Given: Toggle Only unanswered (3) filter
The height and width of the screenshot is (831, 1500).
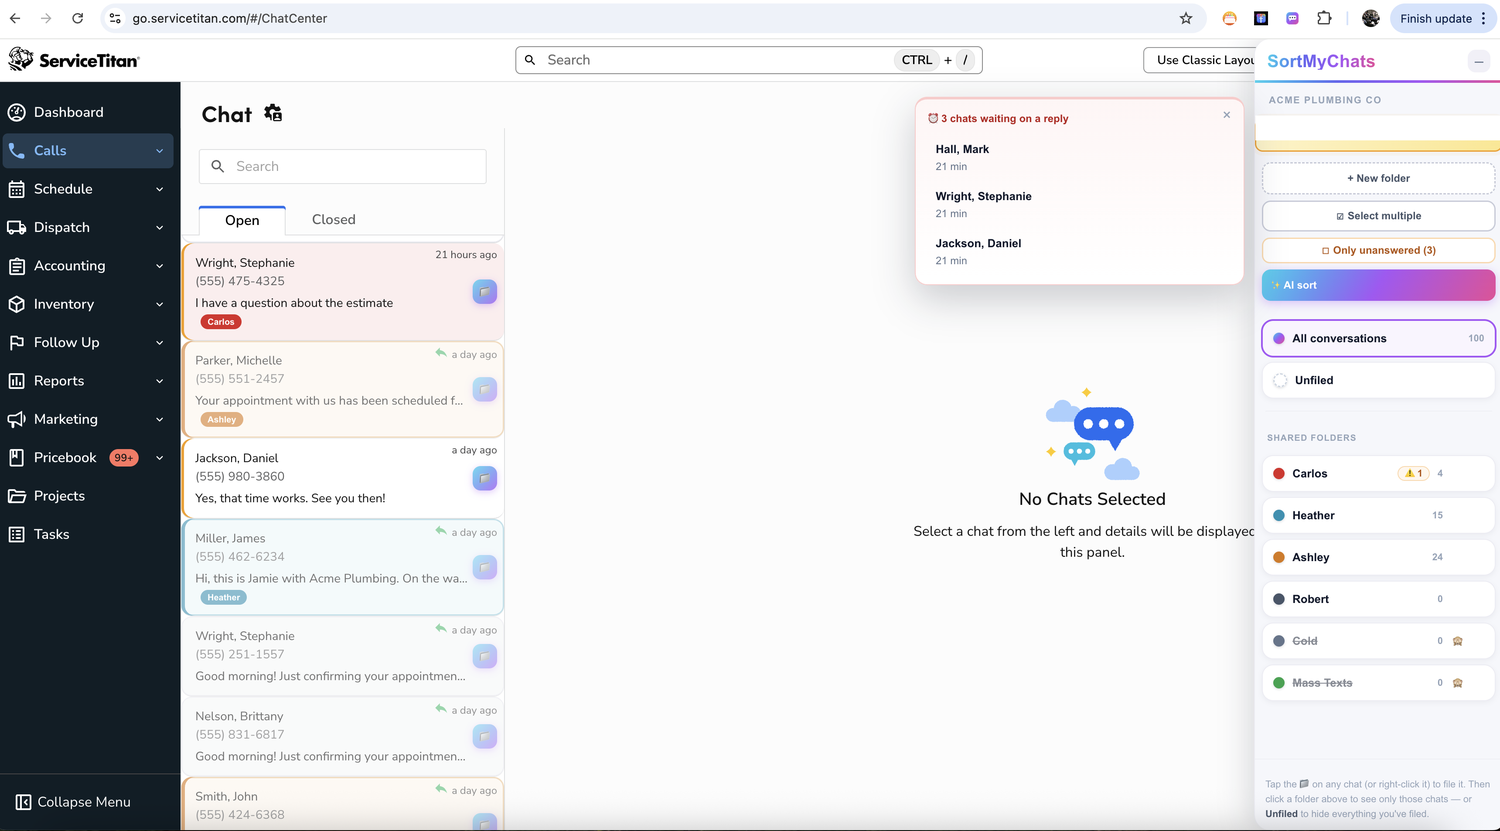Looking at the screenshot, I should tap(1378, 250).
